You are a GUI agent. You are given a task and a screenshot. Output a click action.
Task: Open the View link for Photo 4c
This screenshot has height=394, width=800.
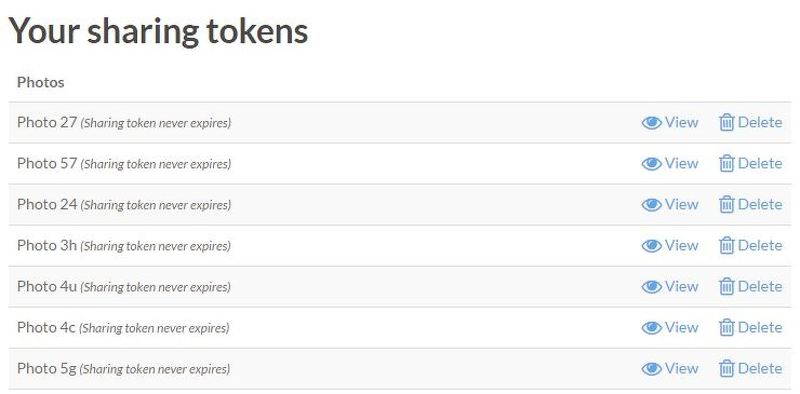[x=670, y=328]
